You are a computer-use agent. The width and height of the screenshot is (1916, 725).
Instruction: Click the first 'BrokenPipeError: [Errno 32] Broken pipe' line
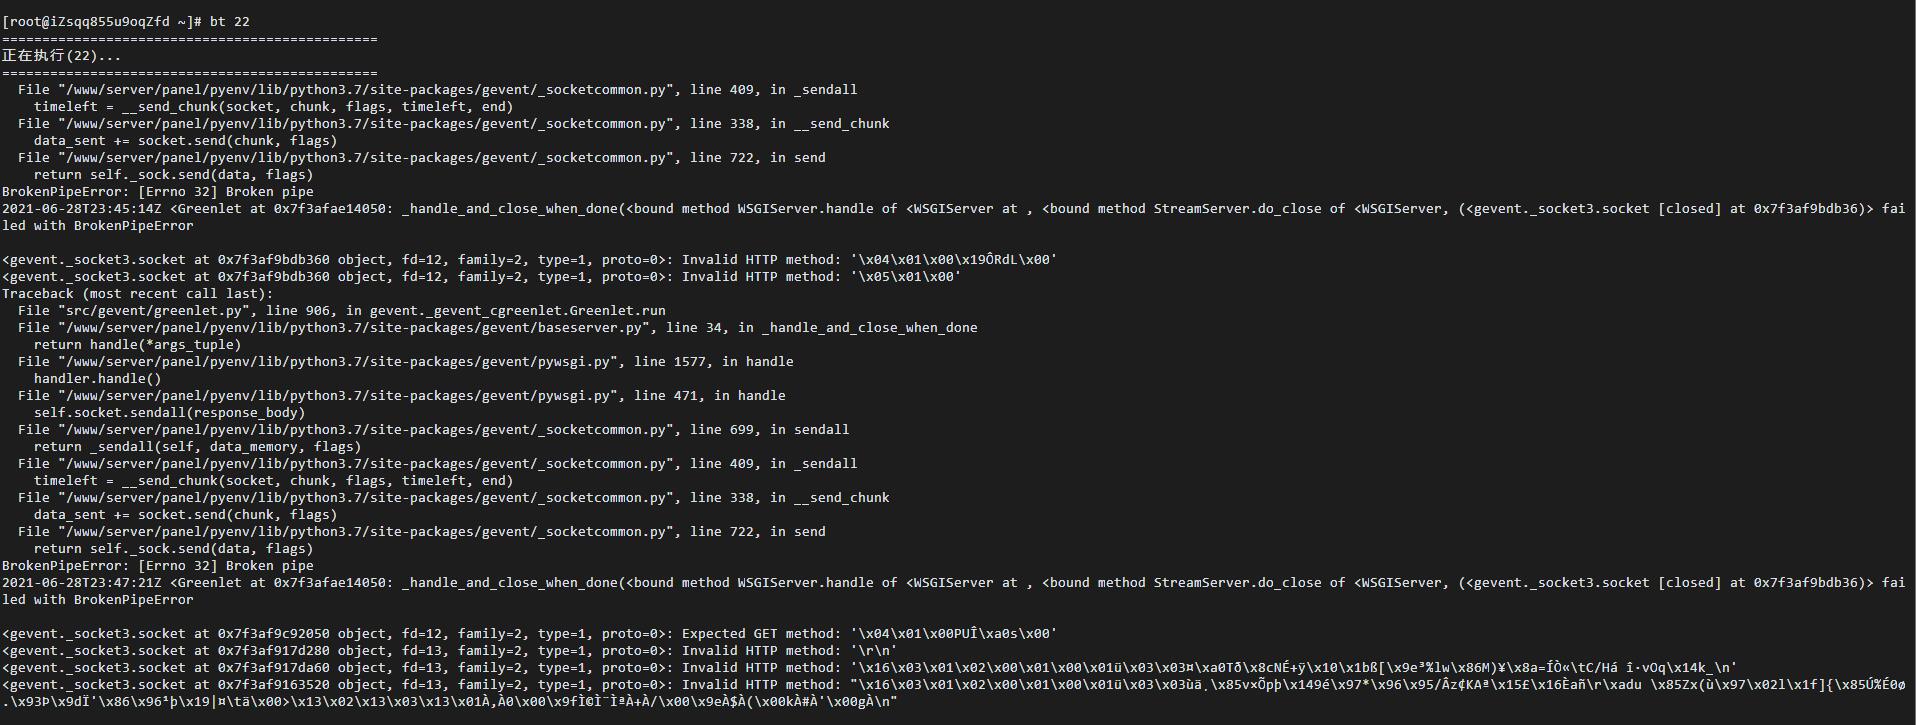click(x=158, y=191)
